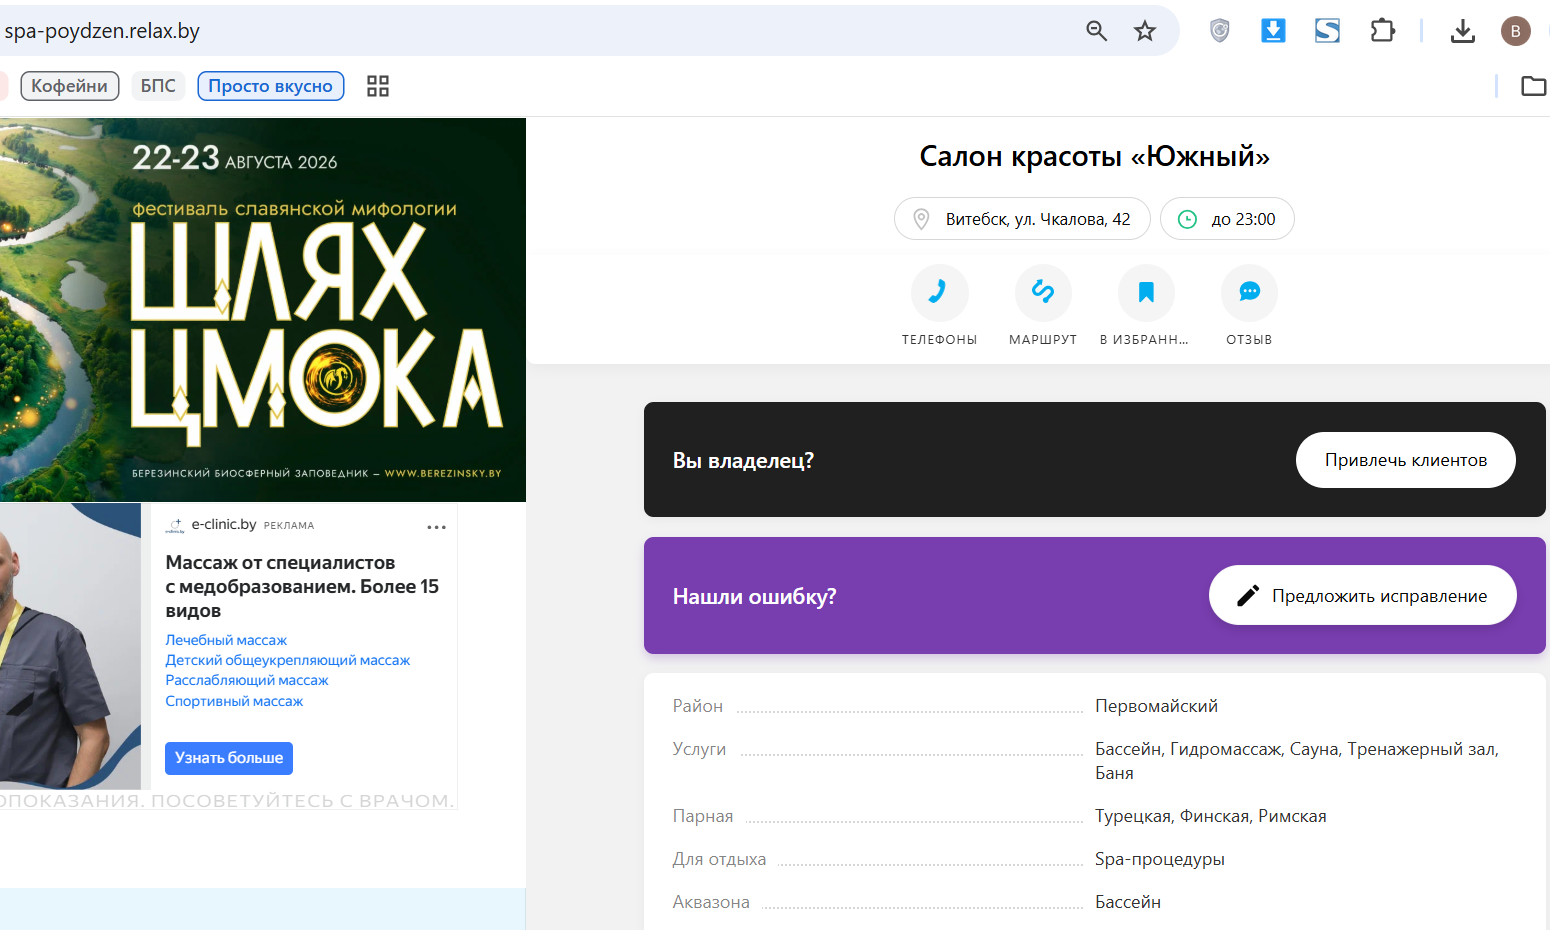Image resolution: width=1550 pixels, height=930 pixels.
Task: Open the Маршрут route icon
Action: [1043, 292]
